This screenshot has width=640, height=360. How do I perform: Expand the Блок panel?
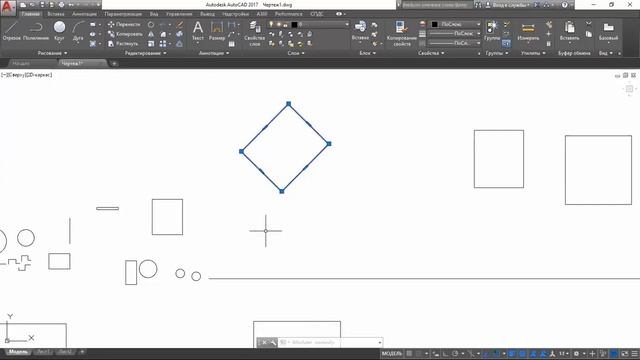pyautogui.click(x=367, y=53)
